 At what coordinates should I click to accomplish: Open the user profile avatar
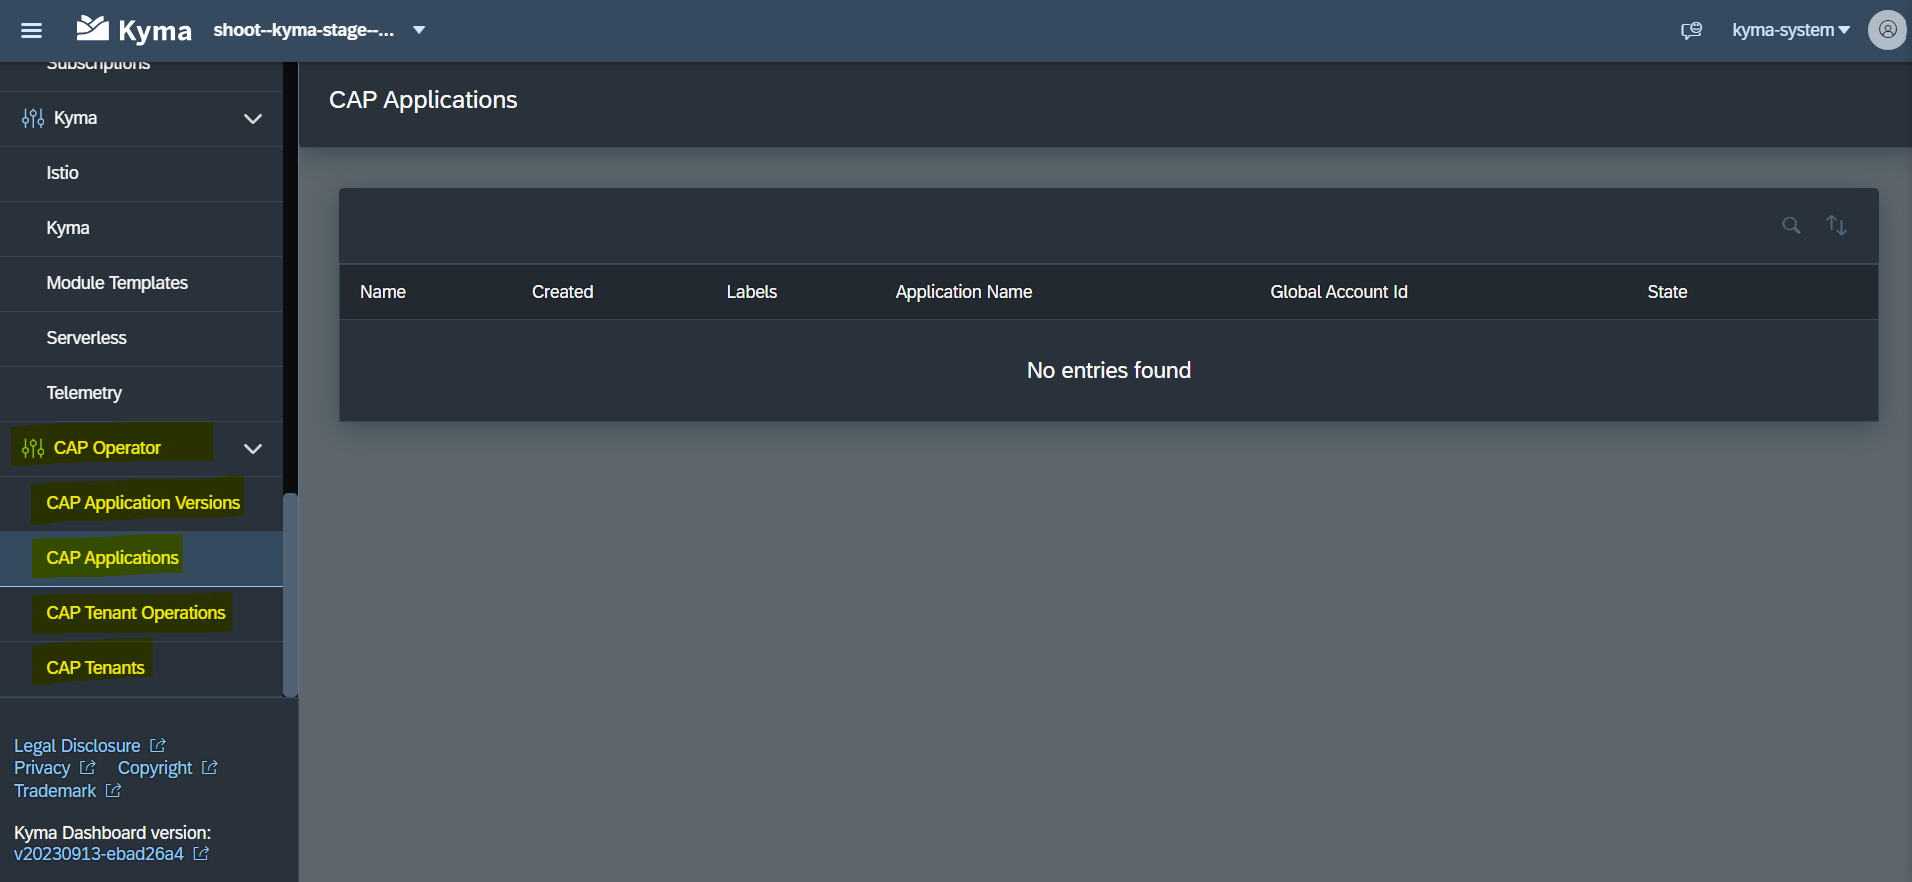[x=1887, y=30]
